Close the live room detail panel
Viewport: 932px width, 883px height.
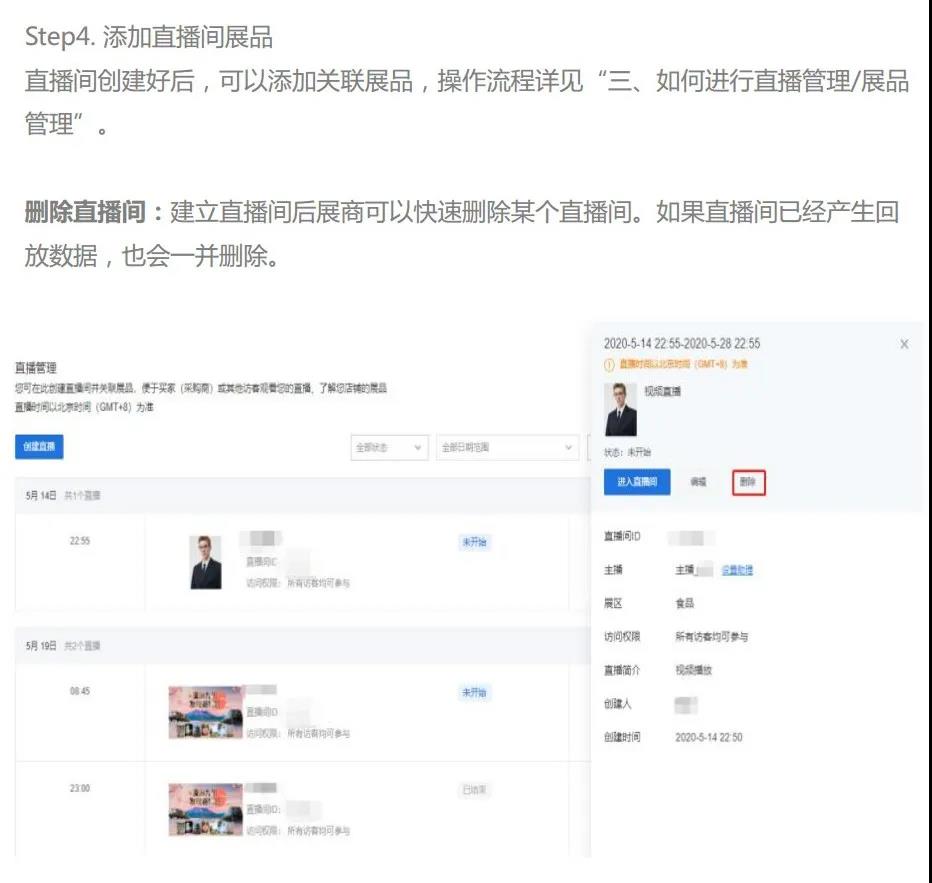point(904,344)
